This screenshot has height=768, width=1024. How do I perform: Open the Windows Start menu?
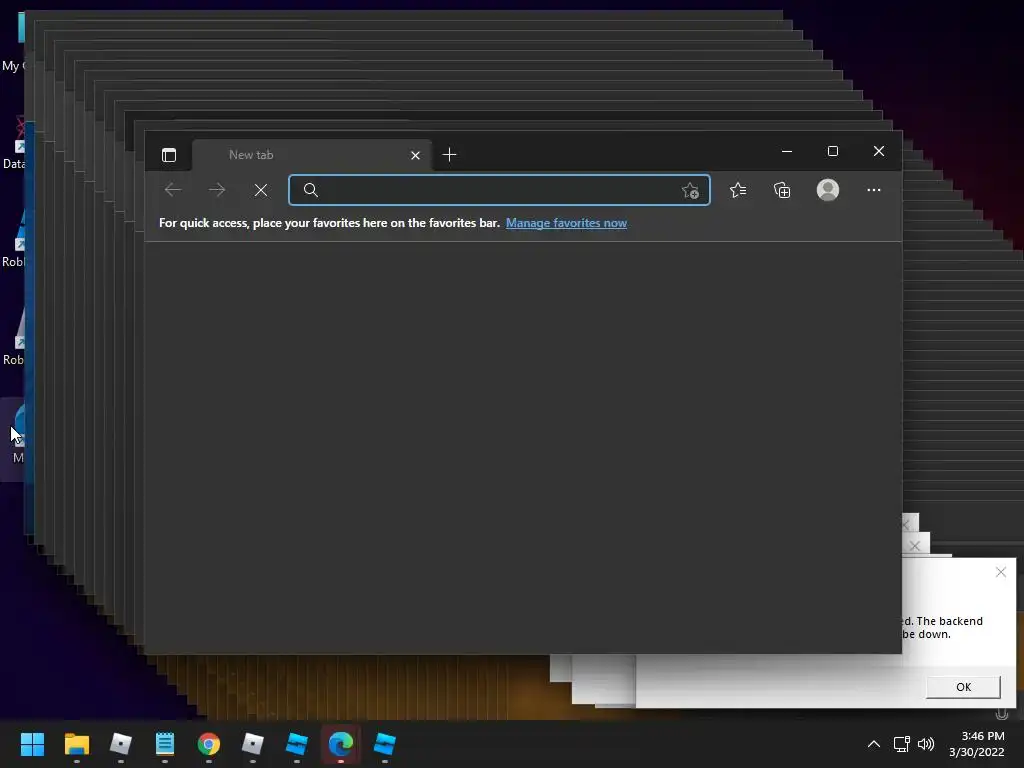point(33,744)
